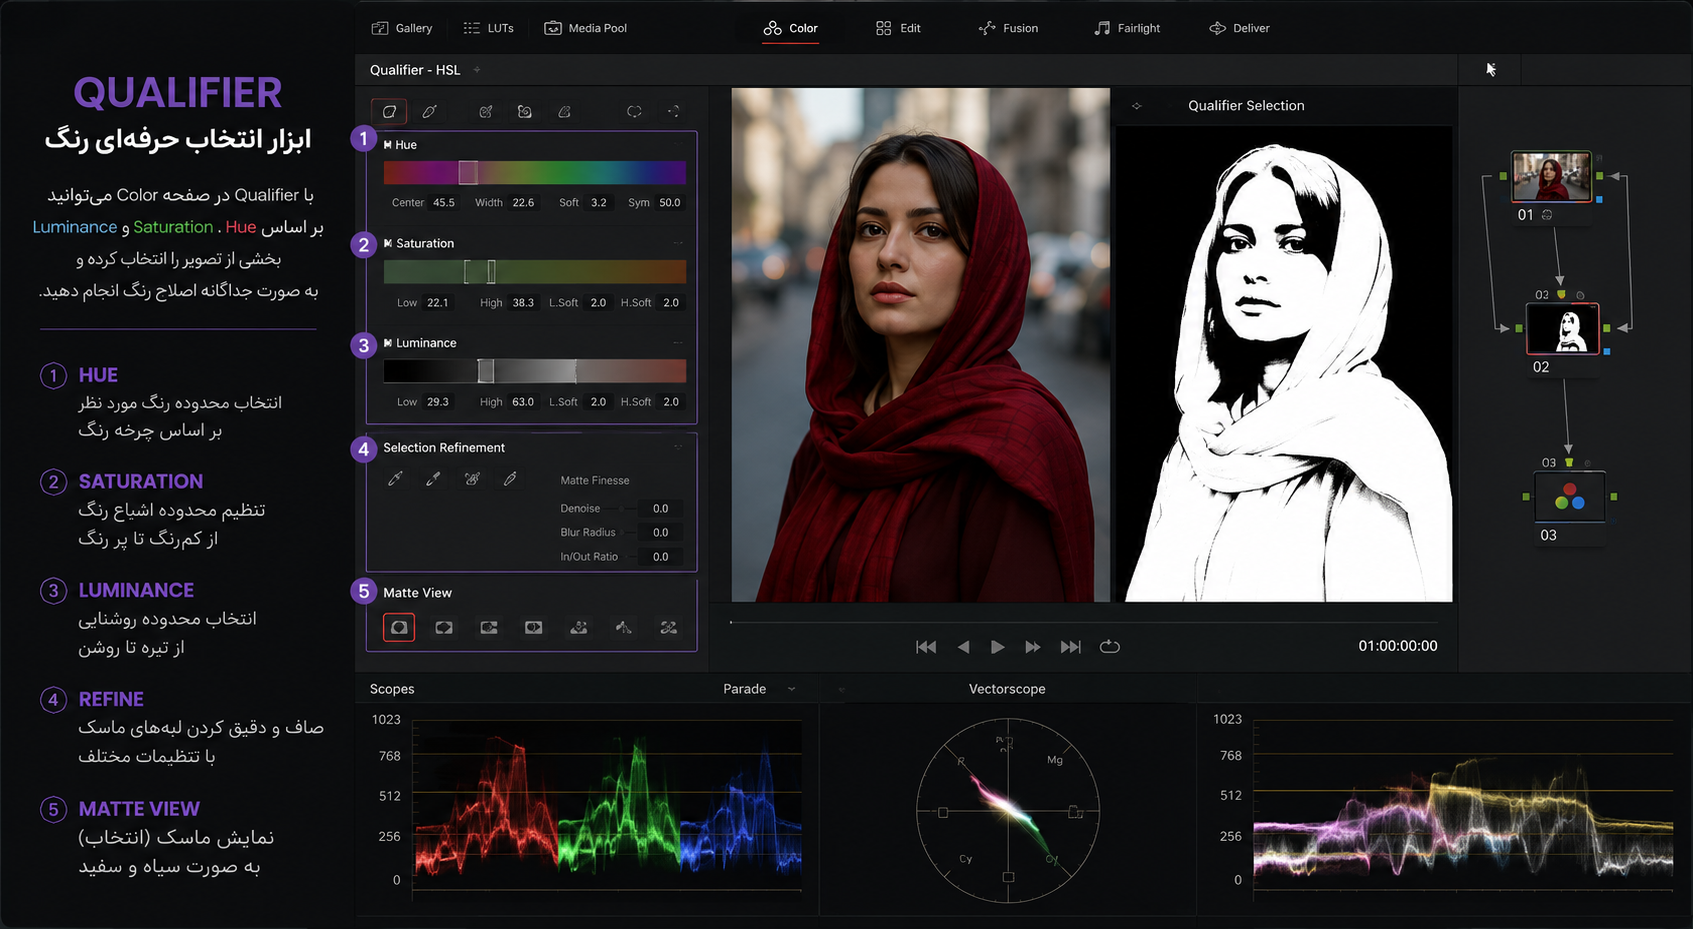
Task: Collapse the Selection Refinement section chevron
Action: coord(678,447)
